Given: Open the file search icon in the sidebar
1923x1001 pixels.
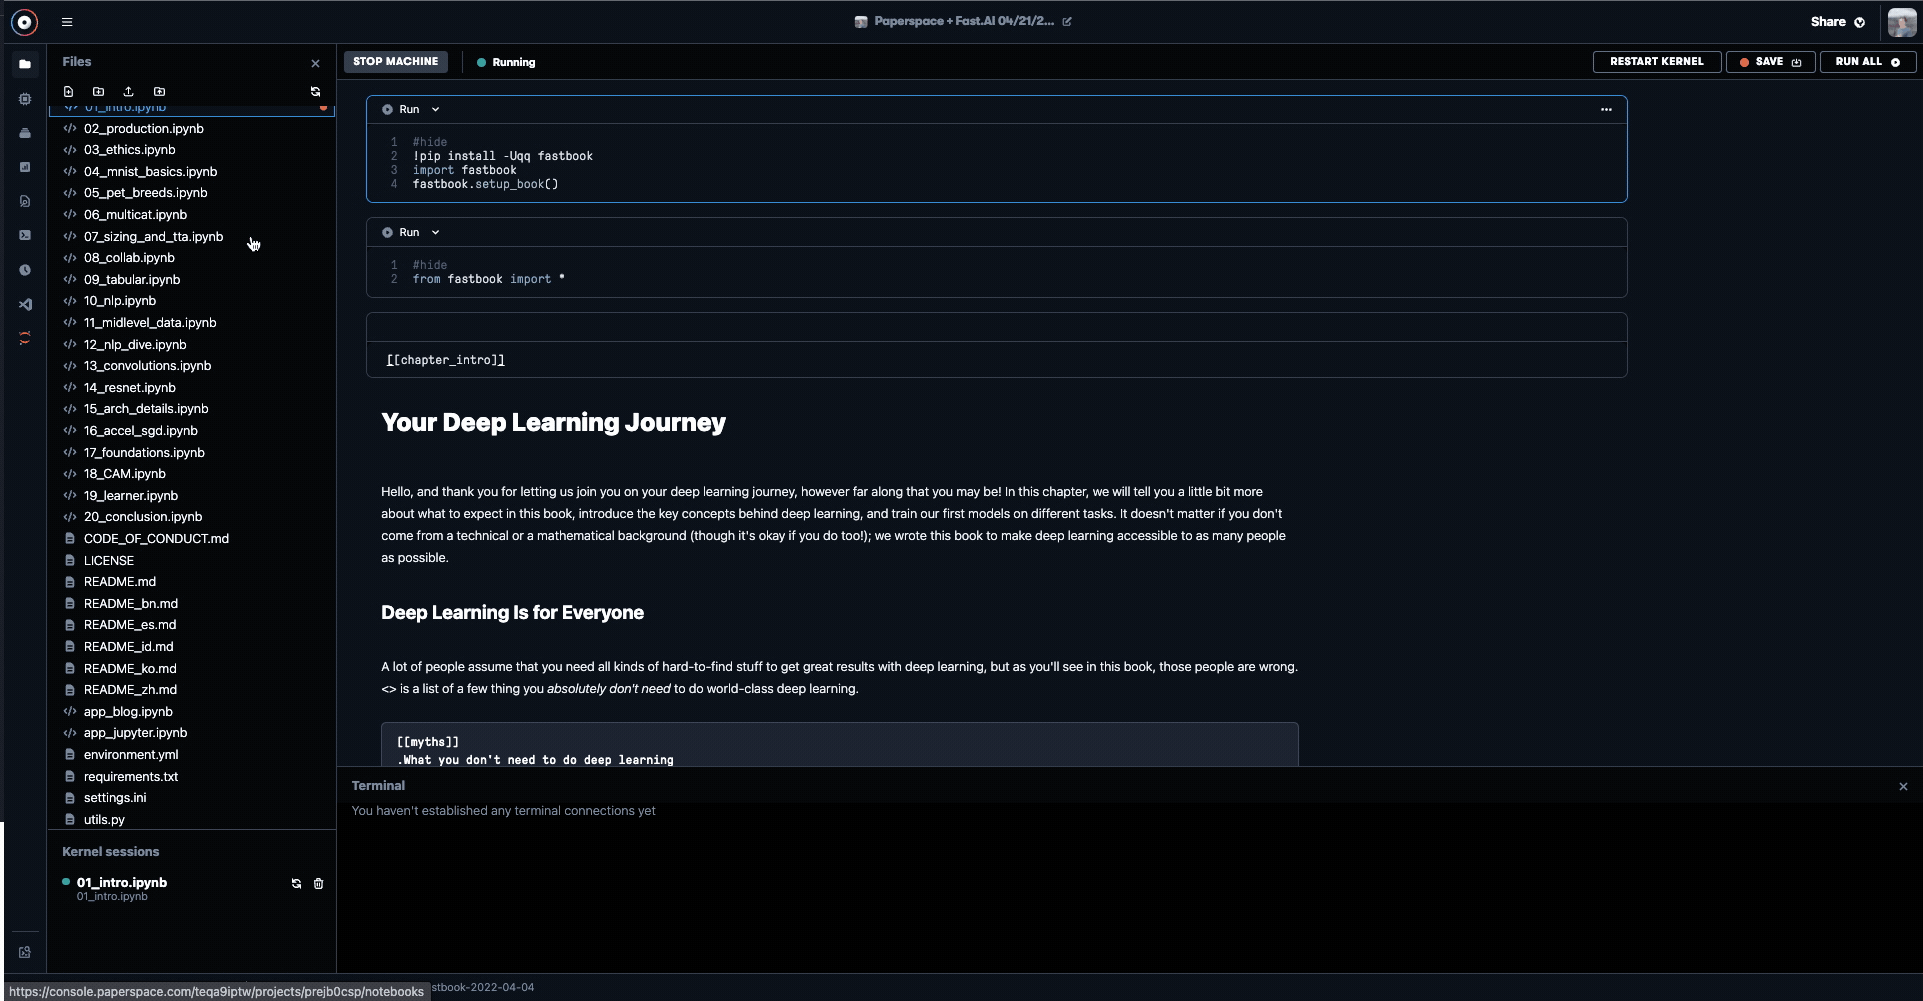Looking at the screenshot, I should pyautogui.click(x=25, y=201).
